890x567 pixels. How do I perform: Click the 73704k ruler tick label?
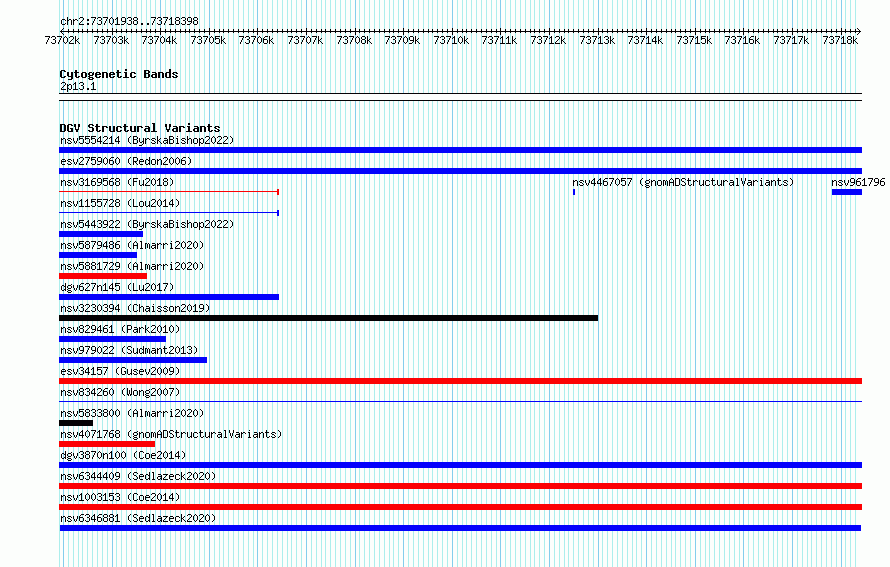(x=159, y=40)
